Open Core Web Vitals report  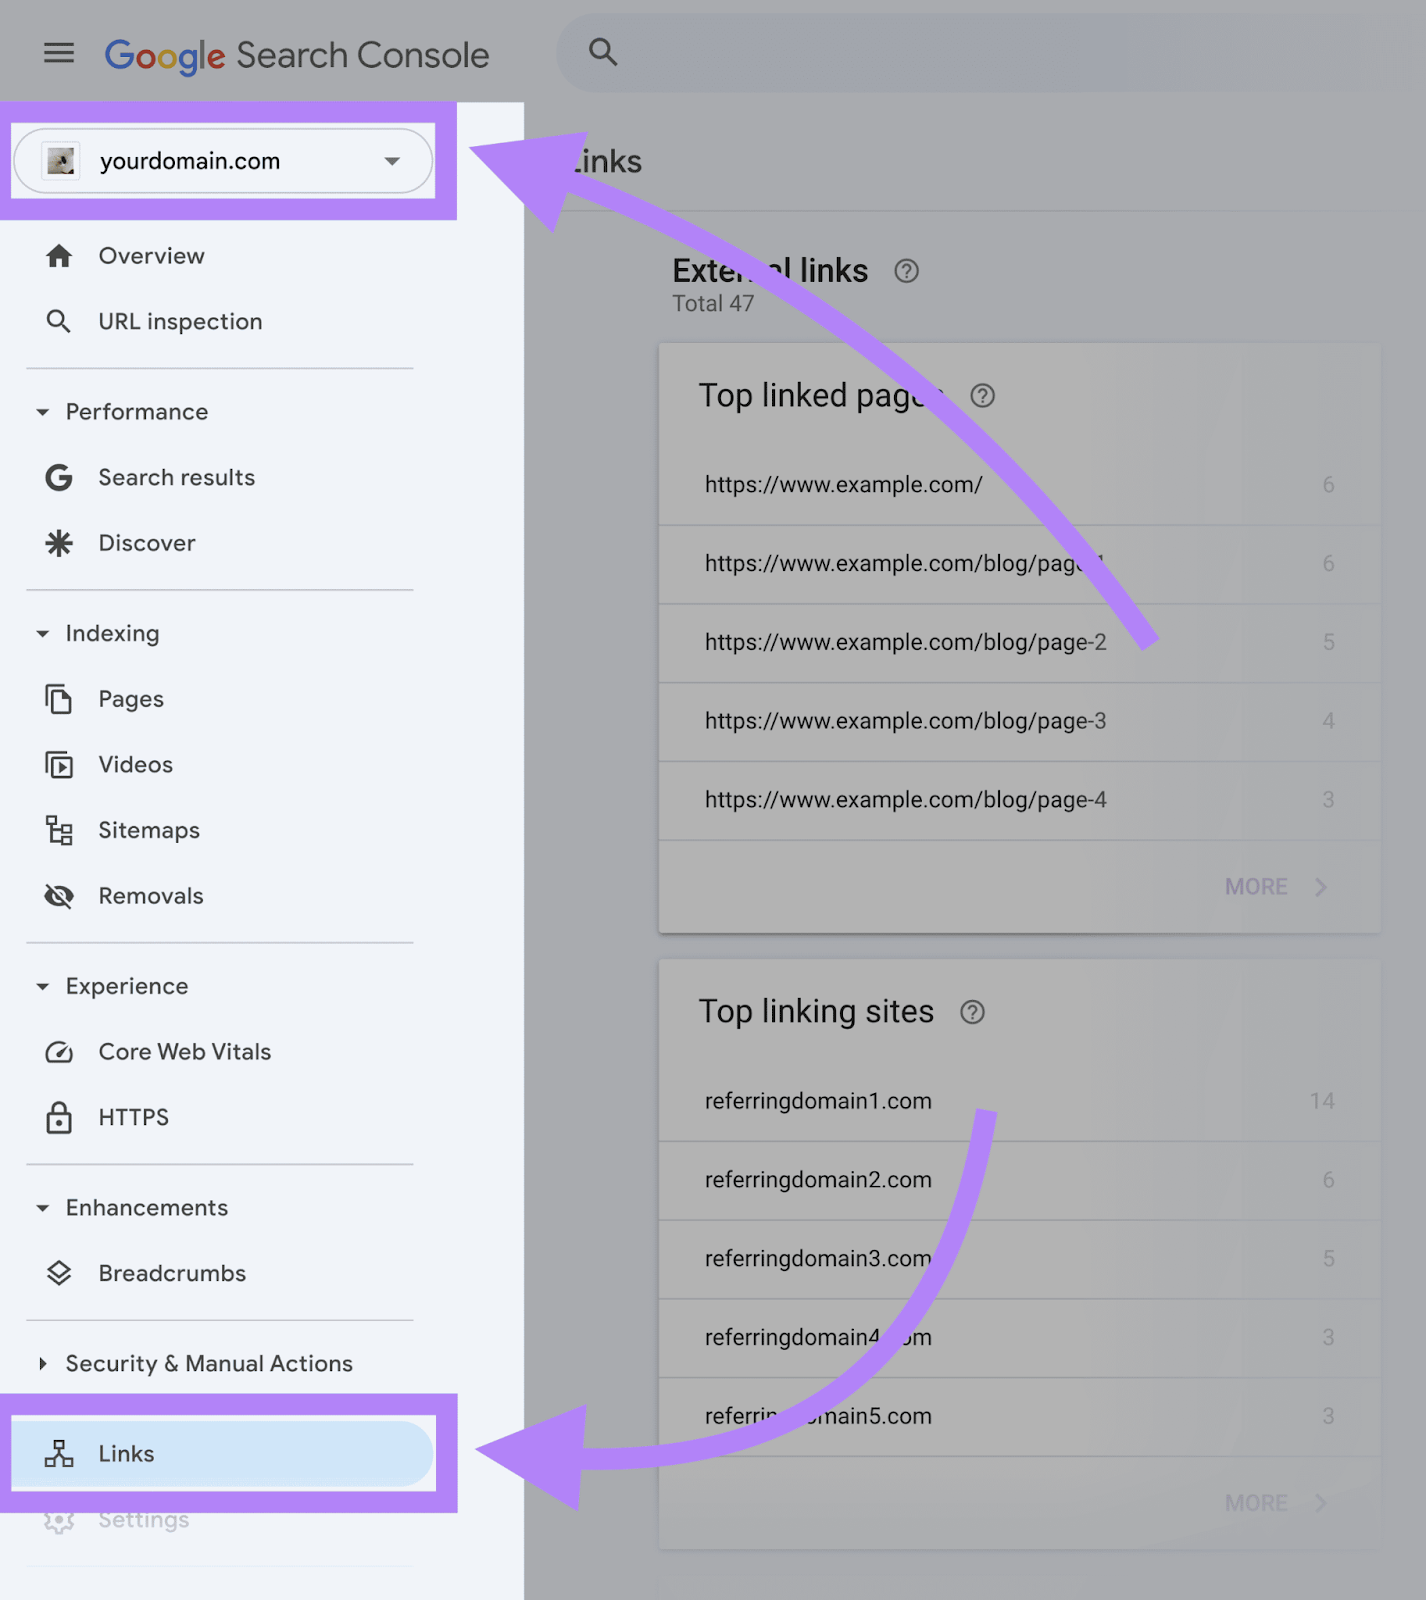pos(184,1052)
